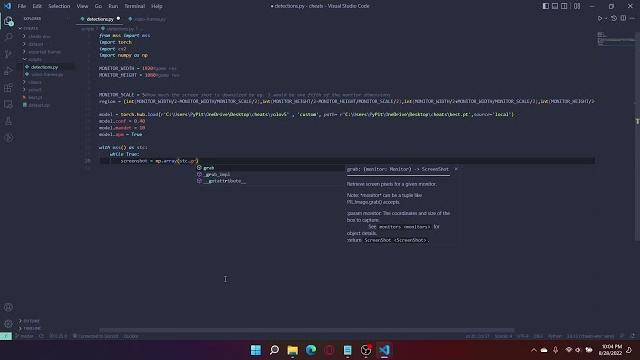Collapse the folder containing detections.py
Image resolution: width=640 pixels, height=360 pixels.
[34, 59]
